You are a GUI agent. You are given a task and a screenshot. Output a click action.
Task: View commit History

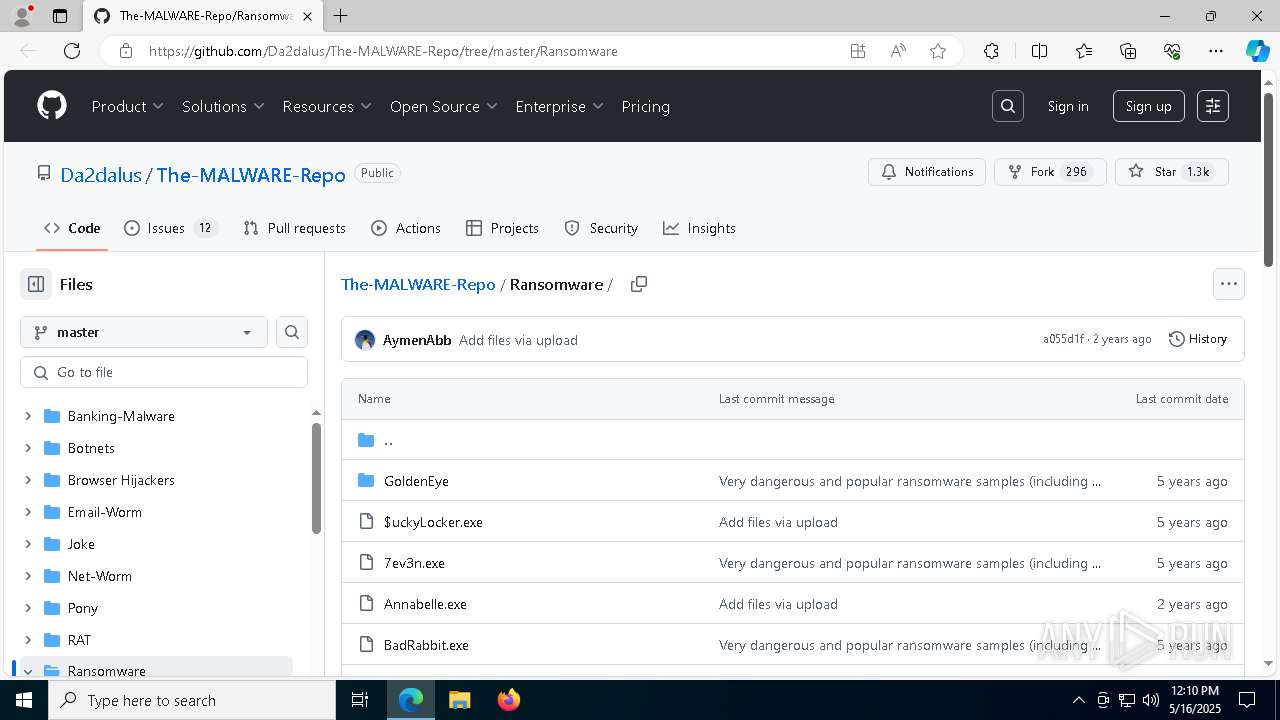point(1198,339)
